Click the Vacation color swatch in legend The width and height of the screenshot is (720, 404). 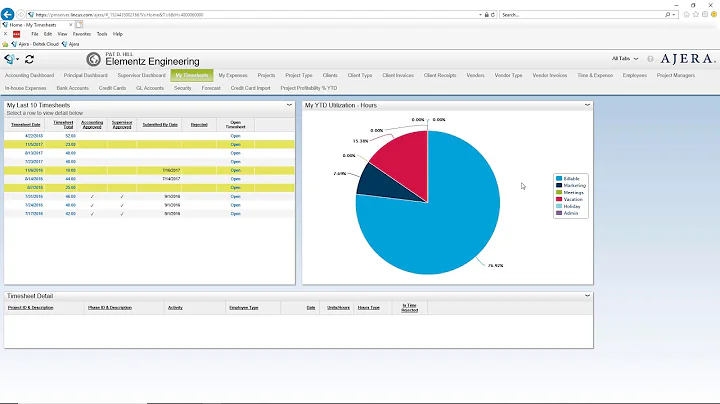pos(559,199)
